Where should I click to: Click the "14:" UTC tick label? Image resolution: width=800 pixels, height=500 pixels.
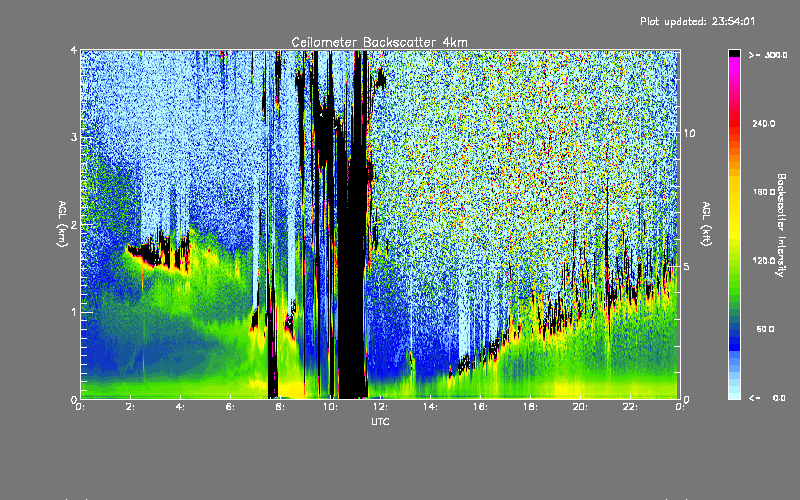click(x=430, y=407)
